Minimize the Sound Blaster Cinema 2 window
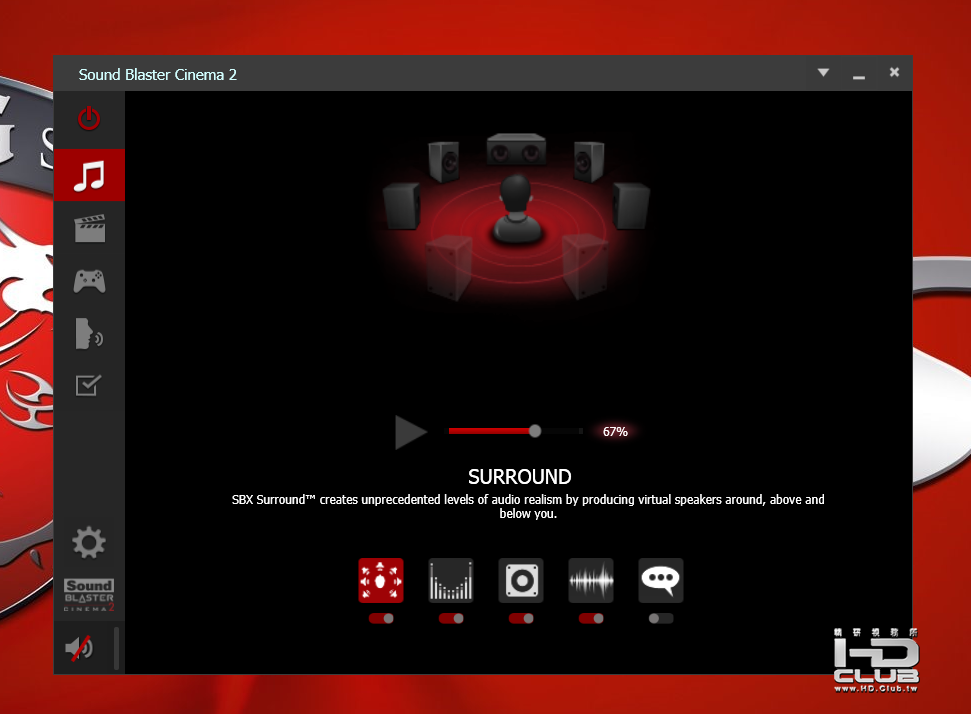Image resolution: width=971 pixels, height=714 pixels. (x=858, y=77)
